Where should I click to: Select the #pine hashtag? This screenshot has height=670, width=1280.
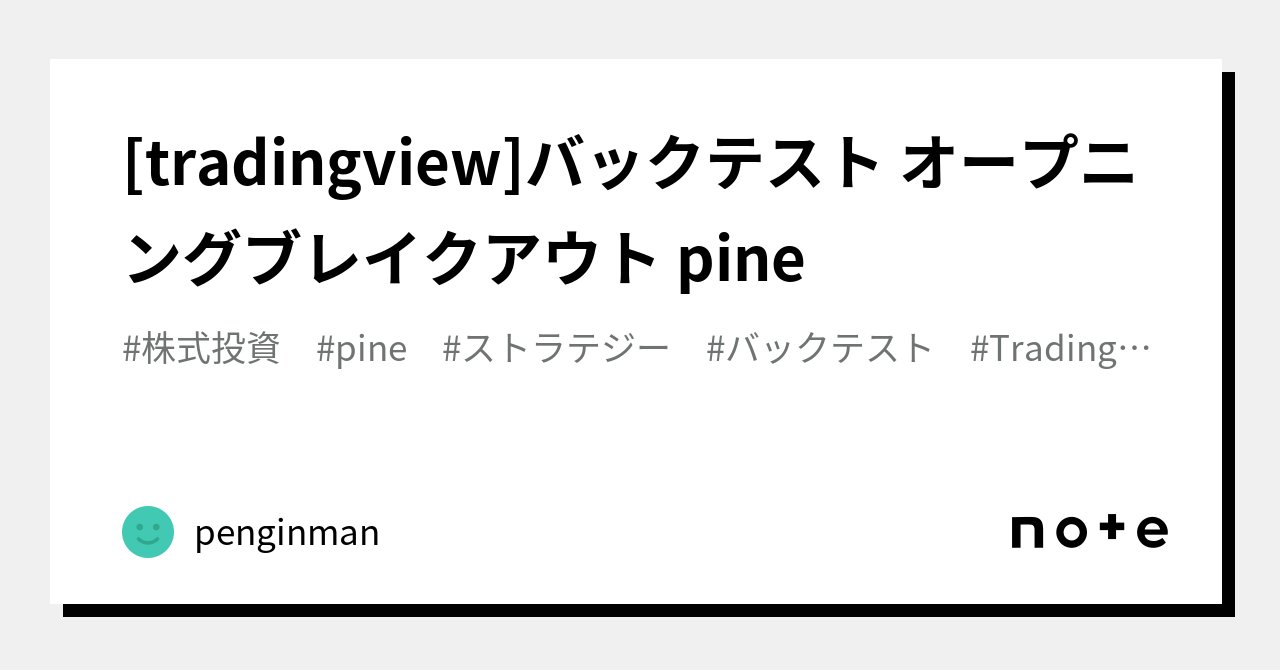(361, 349)
